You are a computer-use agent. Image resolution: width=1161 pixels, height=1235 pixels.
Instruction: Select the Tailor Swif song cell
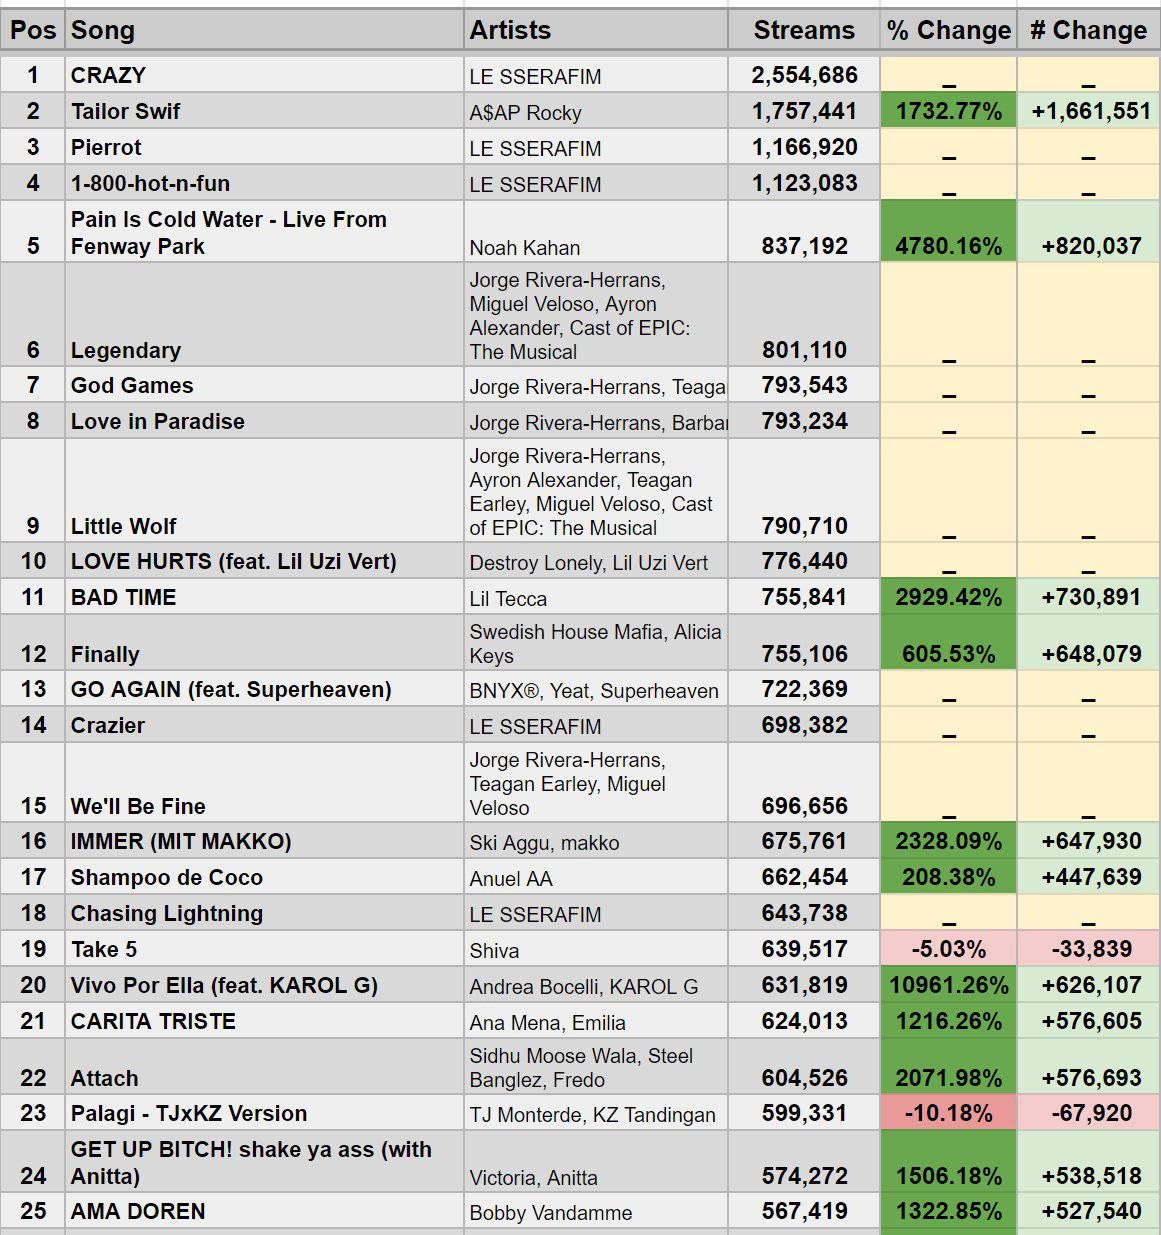264,111
